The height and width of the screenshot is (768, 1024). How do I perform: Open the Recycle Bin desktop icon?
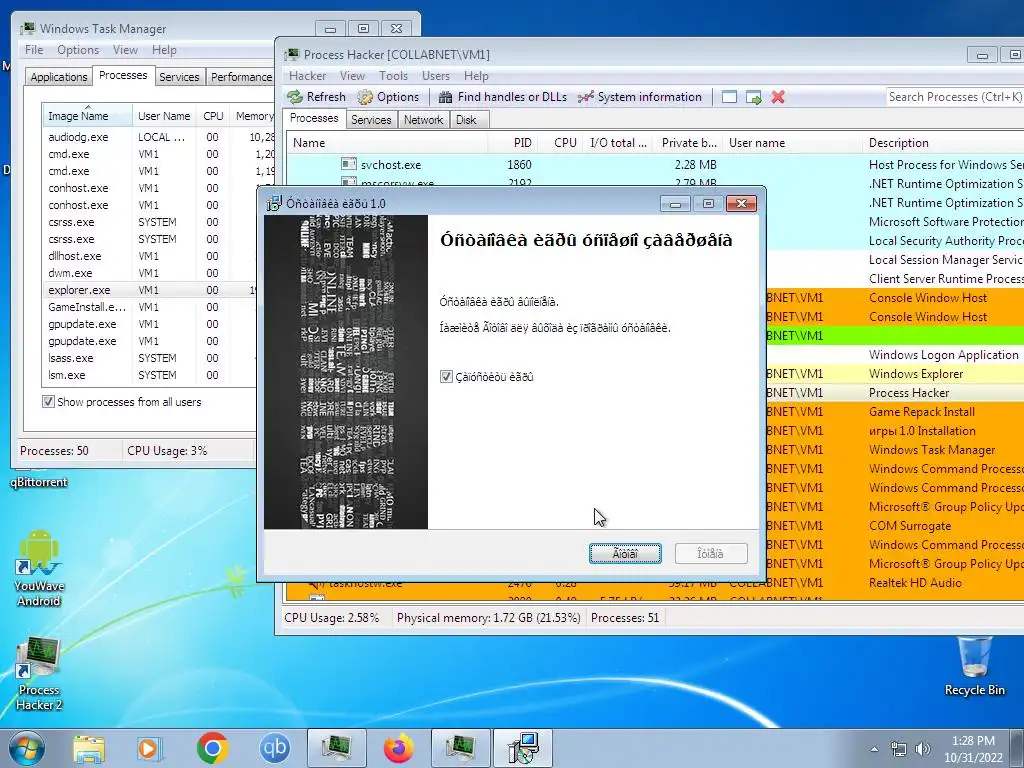[974, 666]
